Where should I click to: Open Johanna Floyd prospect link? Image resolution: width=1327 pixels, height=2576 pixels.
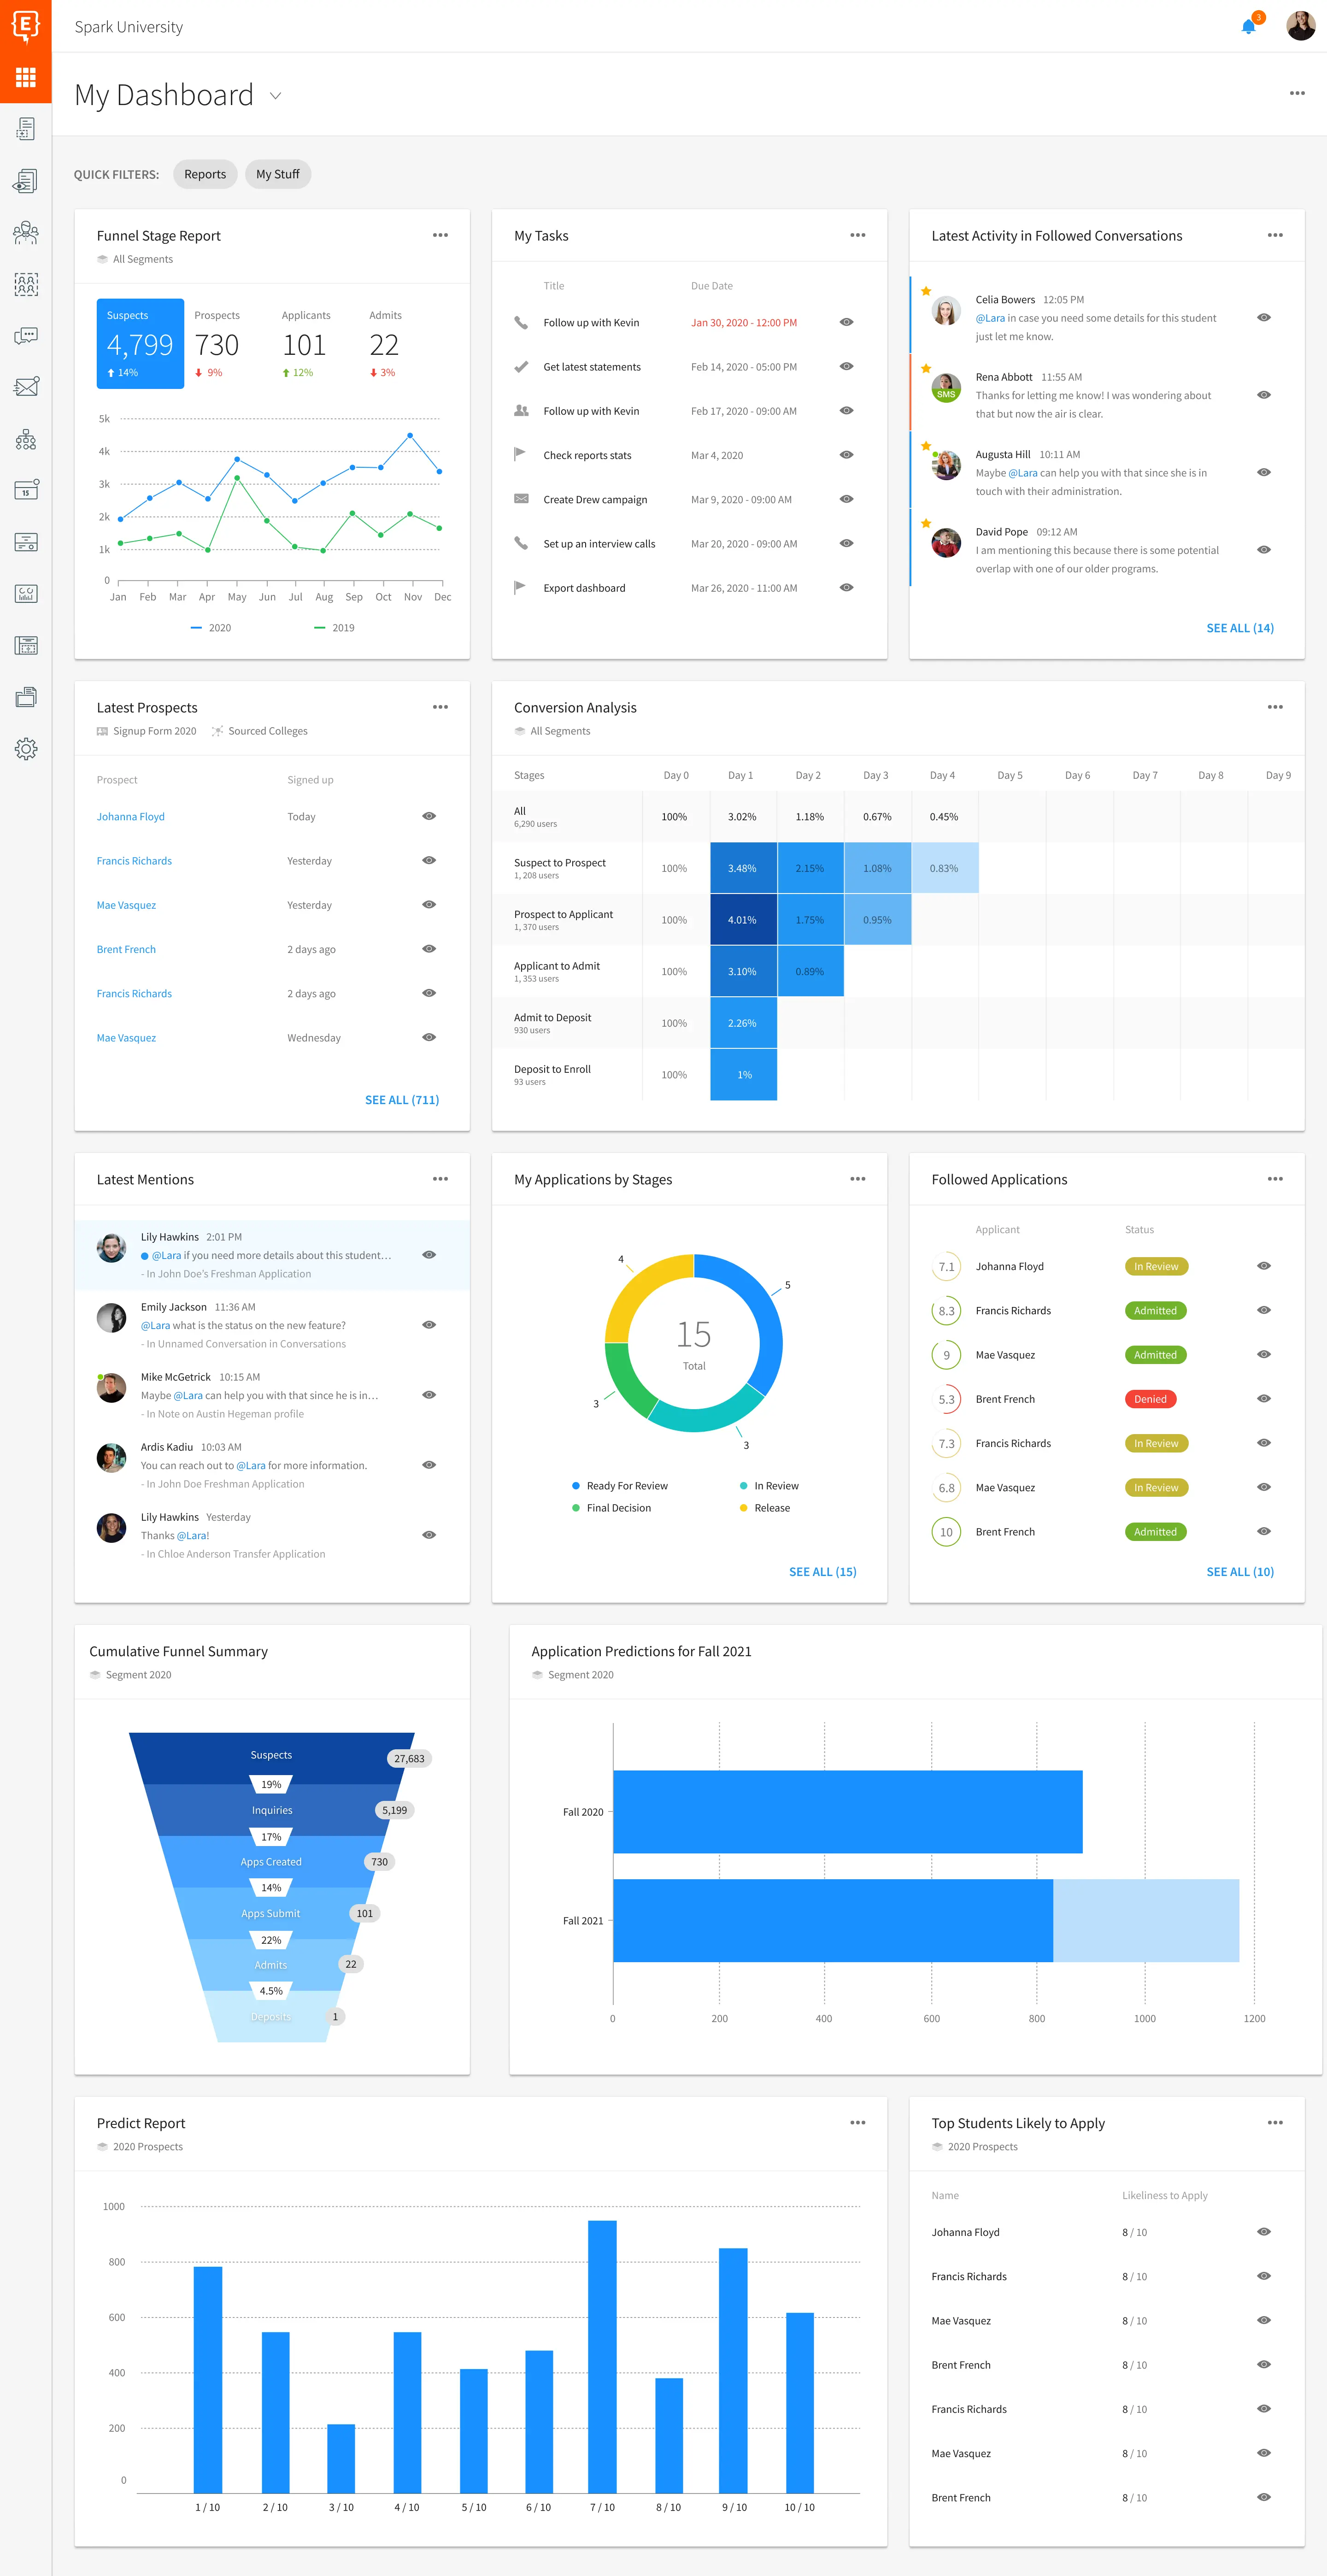[131, 817]
